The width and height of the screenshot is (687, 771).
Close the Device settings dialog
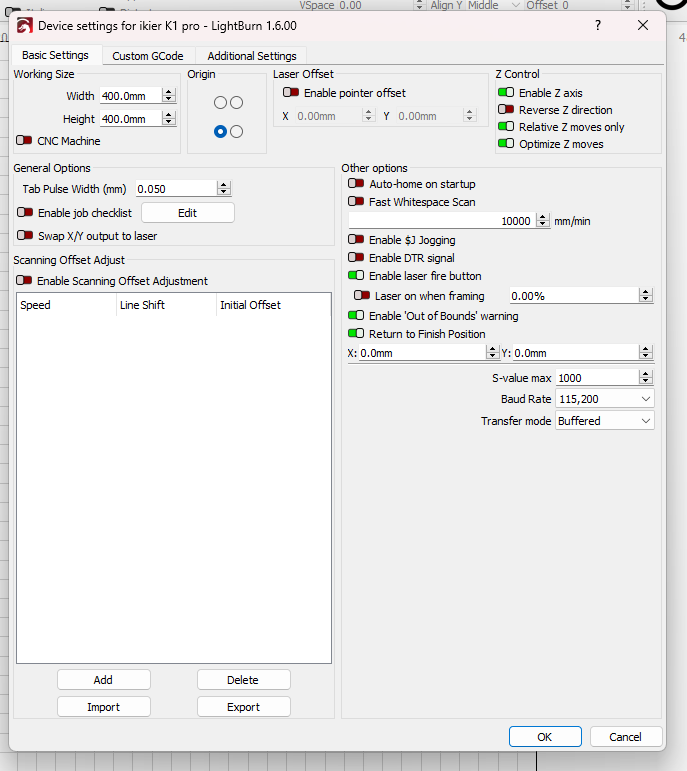643,25
